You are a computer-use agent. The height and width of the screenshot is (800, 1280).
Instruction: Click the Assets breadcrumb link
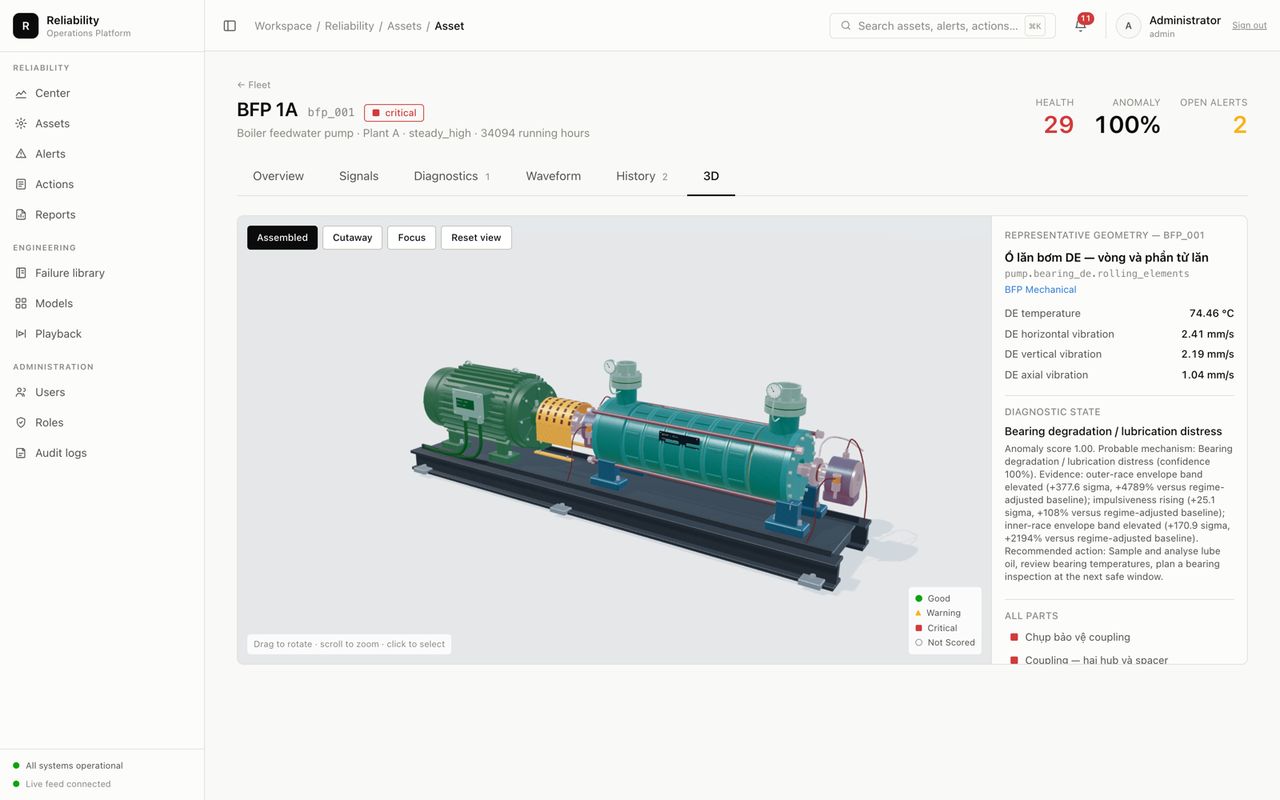click(404, 26)
